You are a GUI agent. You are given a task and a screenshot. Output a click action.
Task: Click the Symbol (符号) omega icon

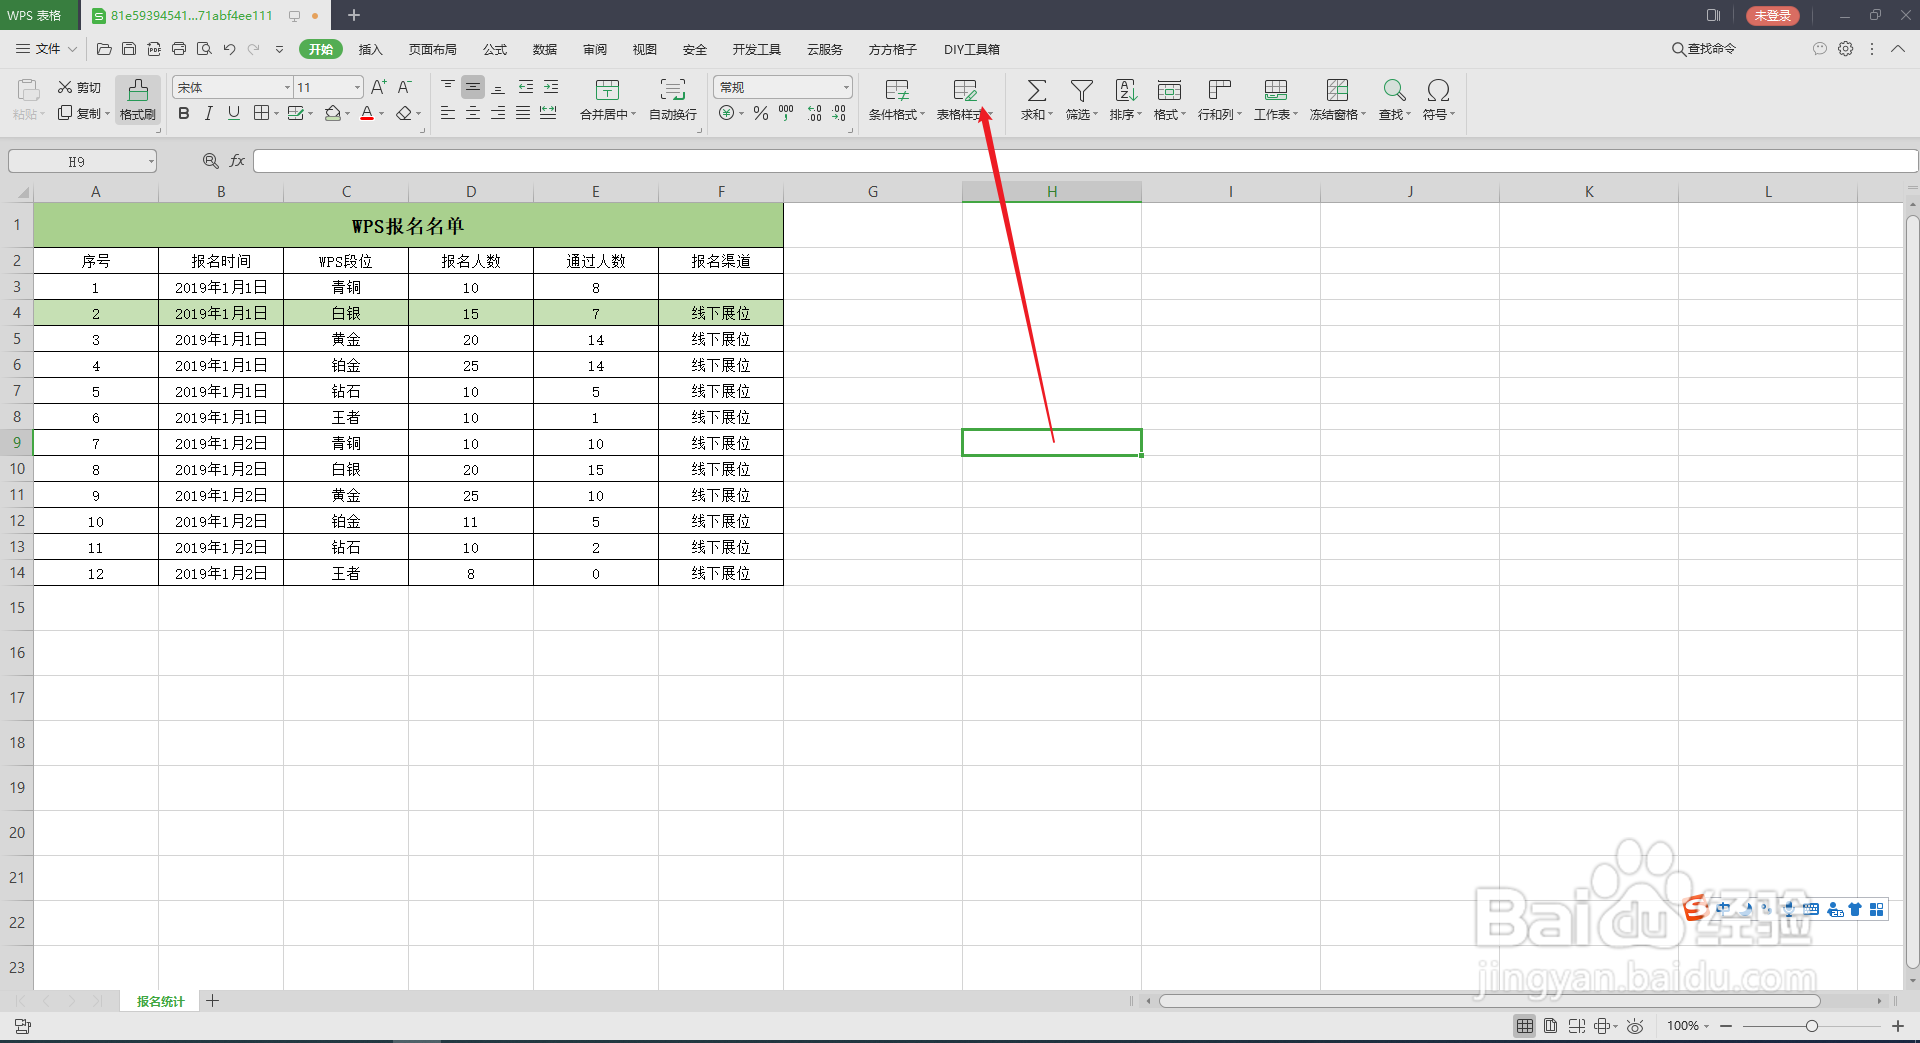pos(1438,91)
